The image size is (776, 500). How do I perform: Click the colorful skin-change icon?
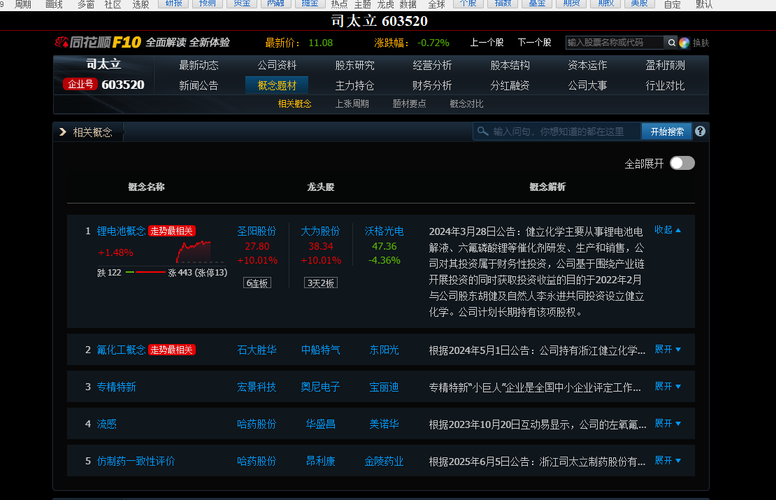684,43
